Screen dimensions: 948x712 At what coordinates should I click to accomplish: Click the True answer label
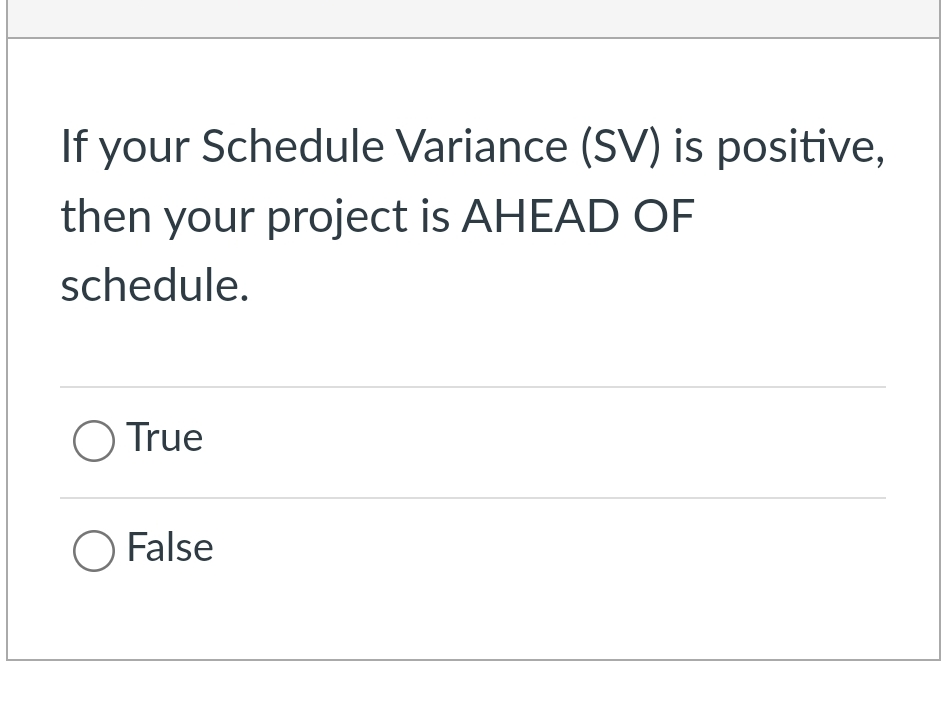pyautogui.click(x=164, y=437)
